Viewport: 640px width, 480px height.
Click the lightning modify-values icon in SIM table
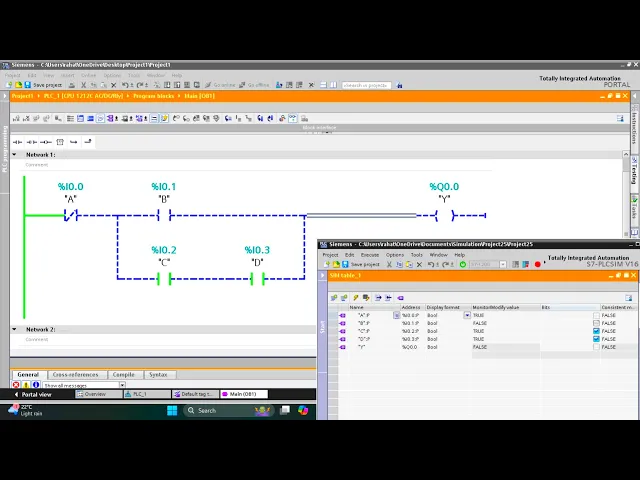(x=356, y=298)
